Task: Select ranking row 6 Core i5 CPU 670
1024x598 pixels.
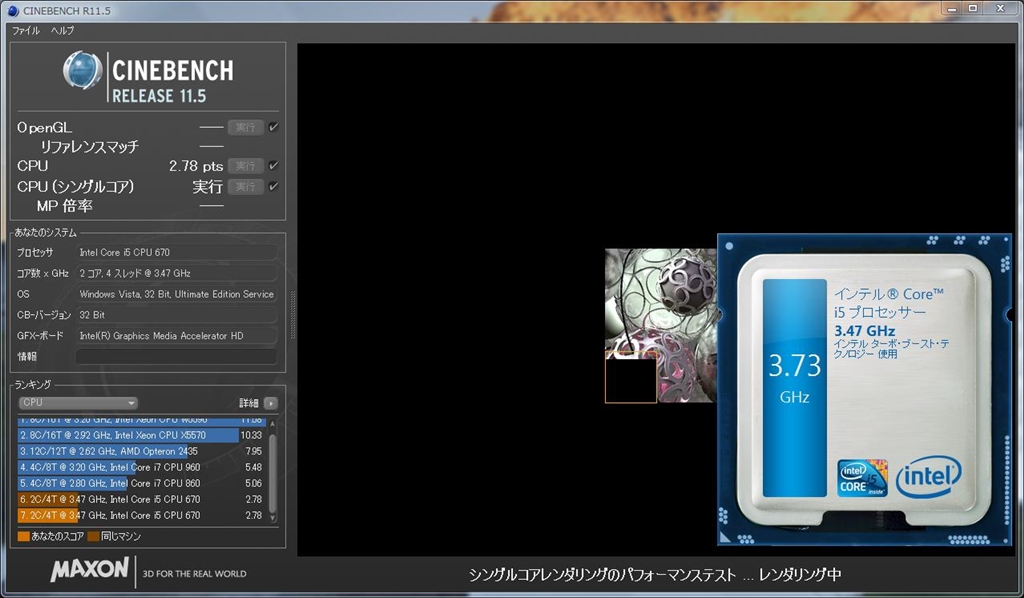Action: tap(141, 499)
